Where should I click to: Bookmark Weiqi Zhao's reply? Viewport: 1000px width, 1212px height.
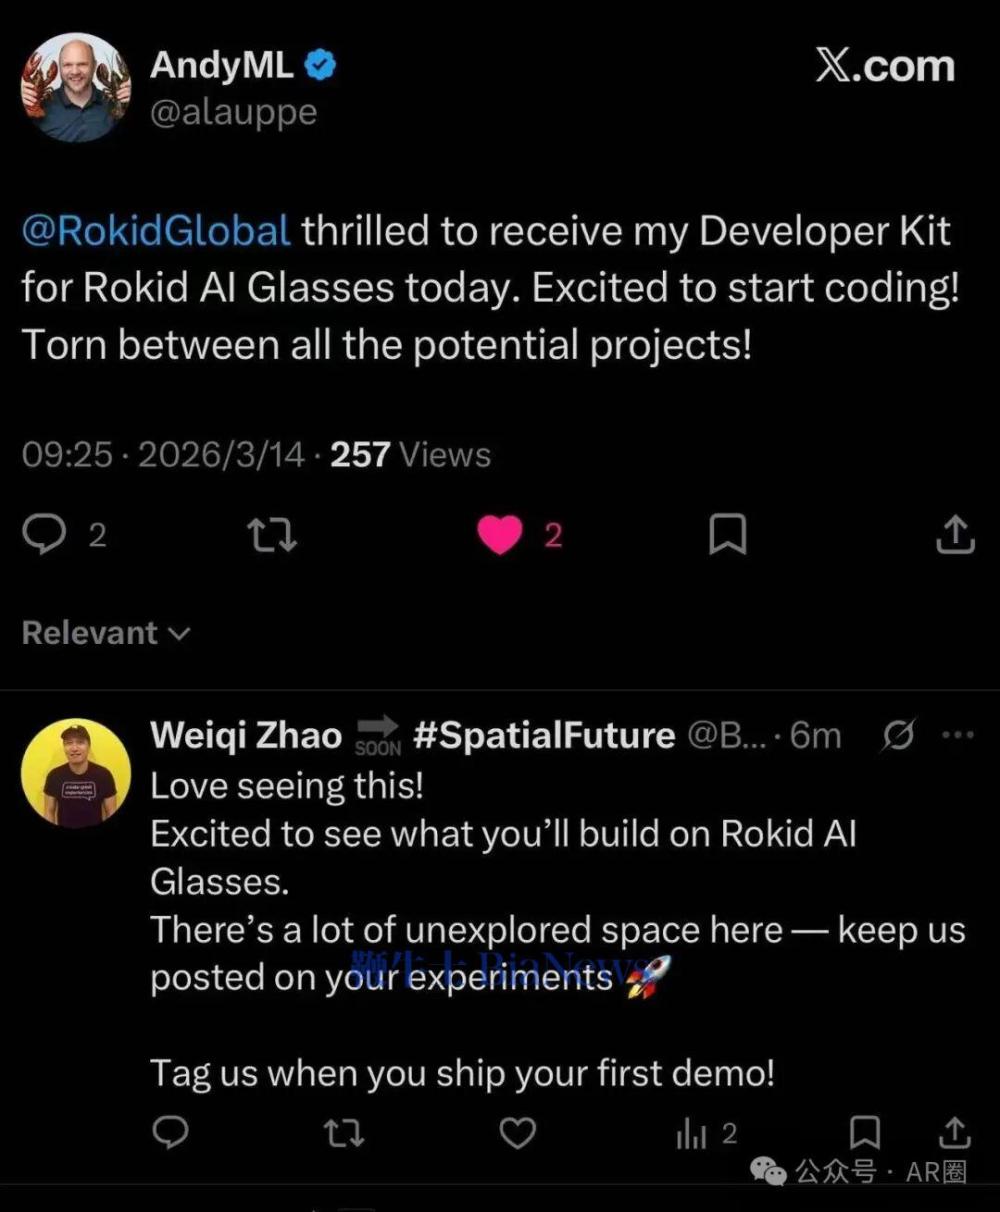point(864,1133)
